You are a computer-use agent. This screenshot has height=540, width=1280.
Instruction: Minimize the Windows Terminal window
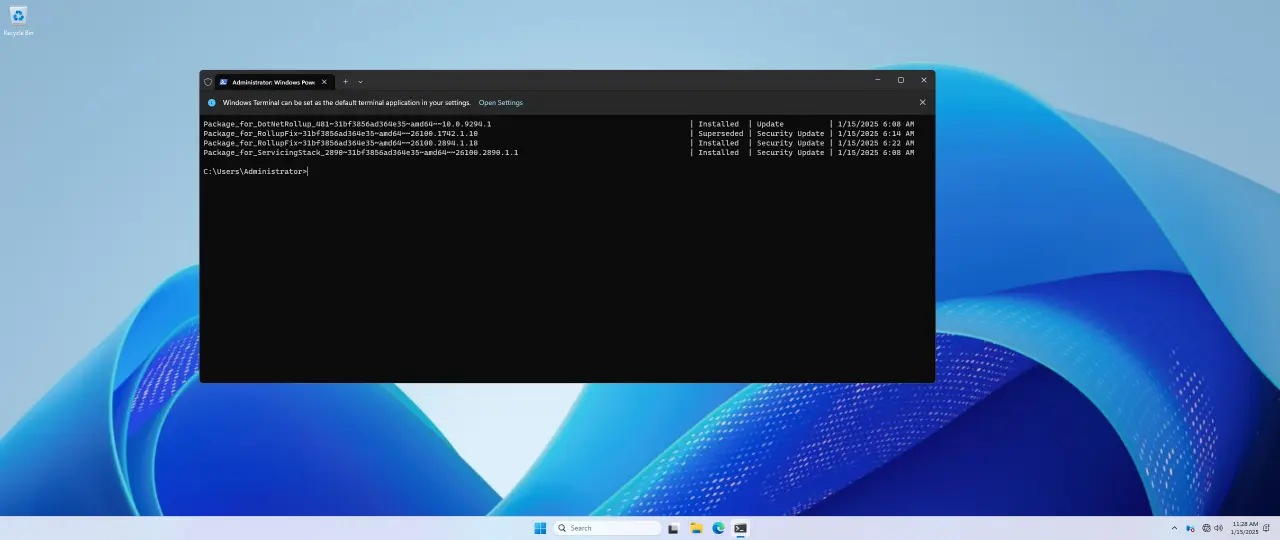877,80
